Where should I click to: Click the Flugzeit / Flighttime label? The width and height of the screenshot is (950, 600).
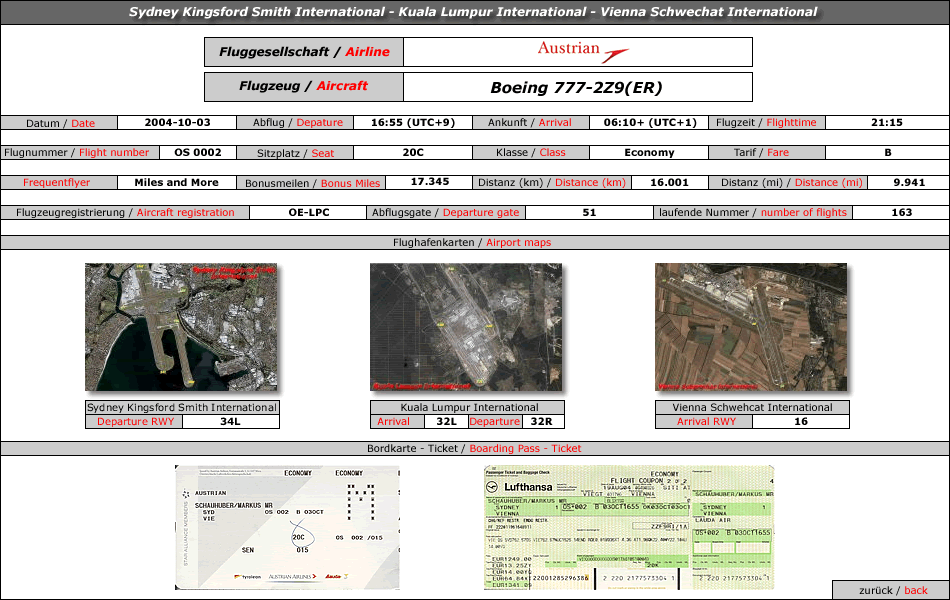(x=766, y=122)
